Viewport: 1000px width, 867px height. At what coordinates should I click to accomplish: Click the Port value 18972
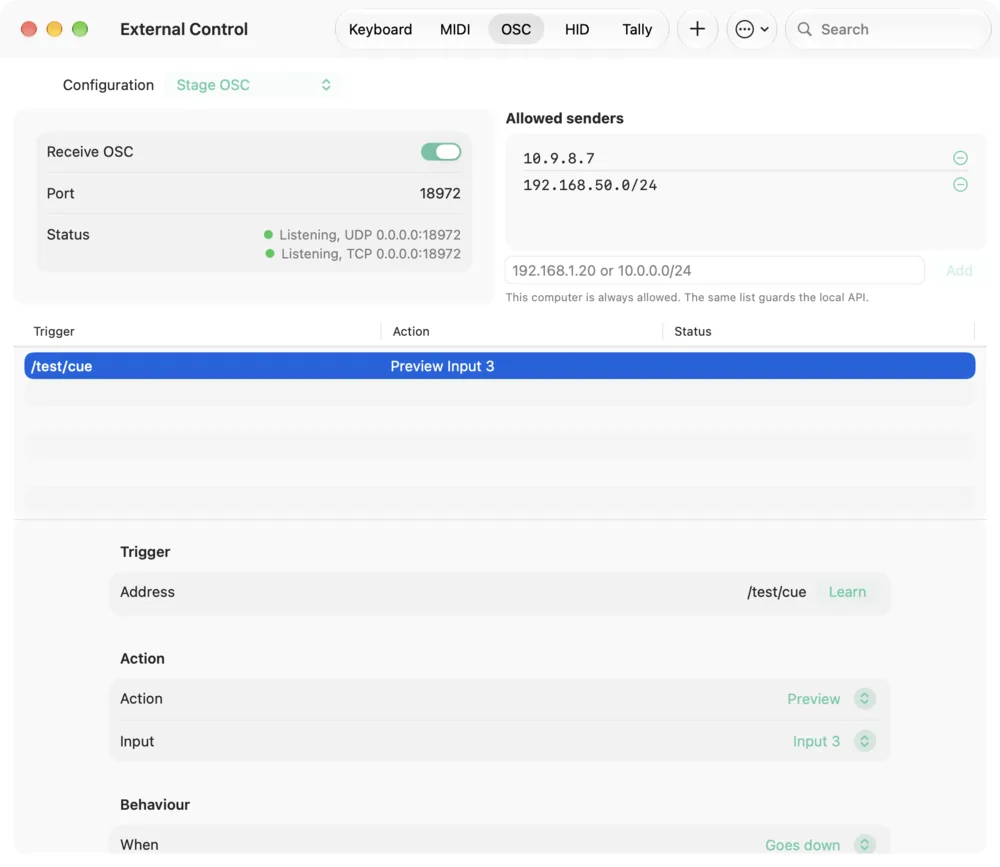[439, 193]
